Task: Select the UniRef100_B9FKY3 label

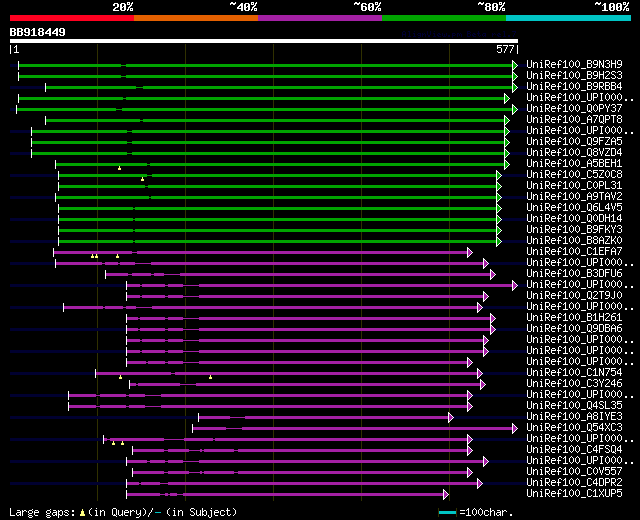Action: (x=574, y=229)
